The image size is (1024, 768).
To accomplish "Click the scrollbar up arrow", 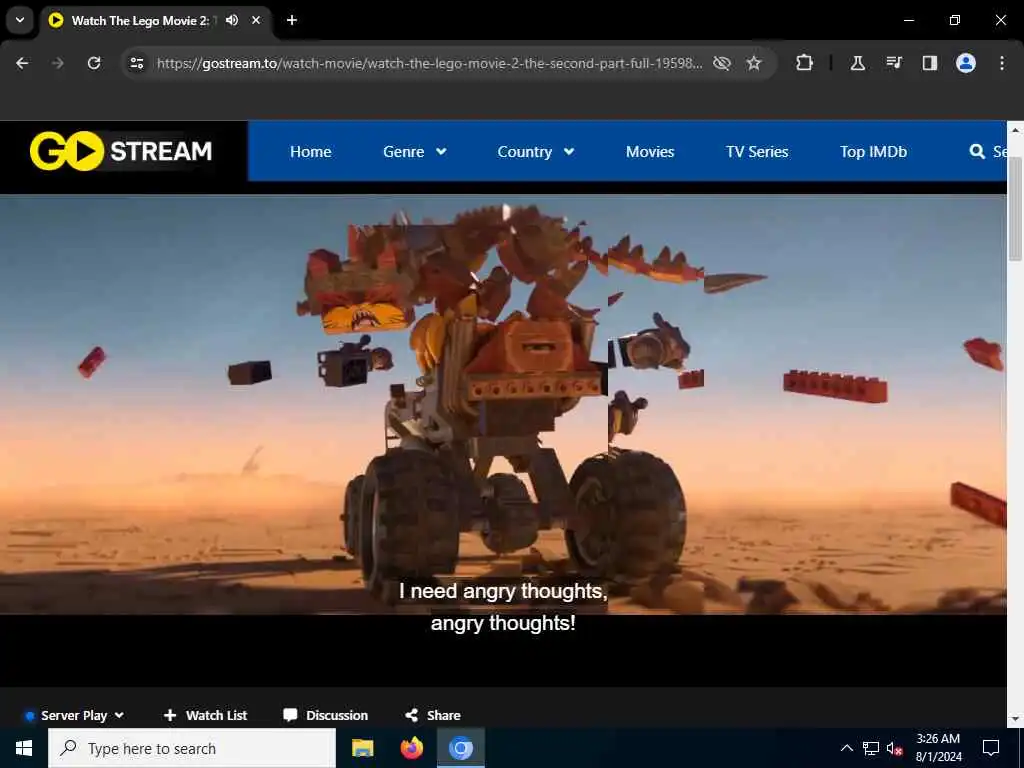I will pyautogui.click(x=1015, y=129).
